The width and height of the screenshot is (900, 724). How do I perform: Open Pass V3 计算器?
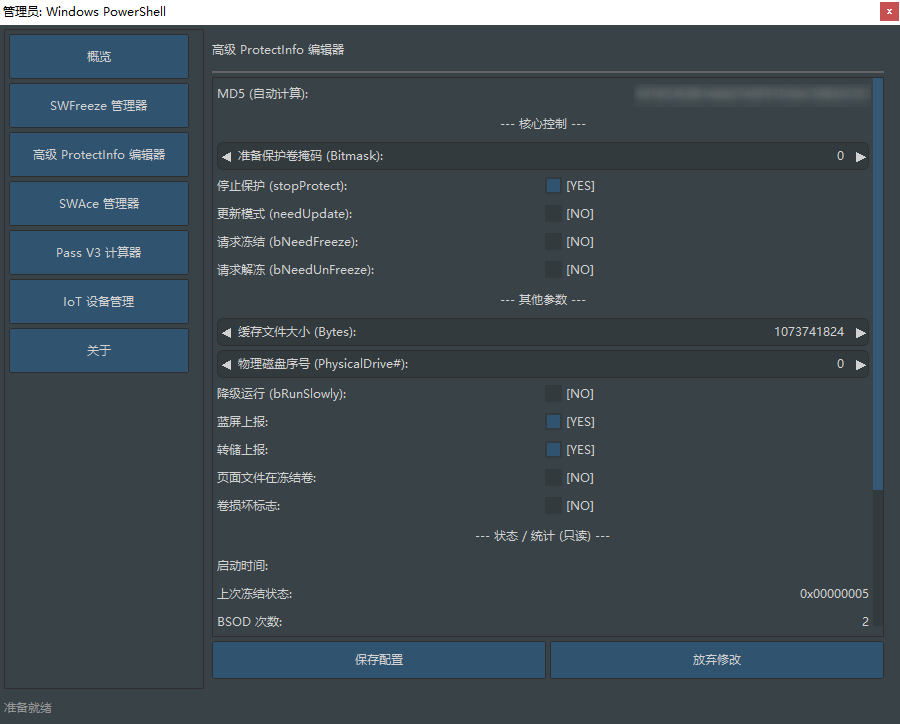tap(99, 253)
